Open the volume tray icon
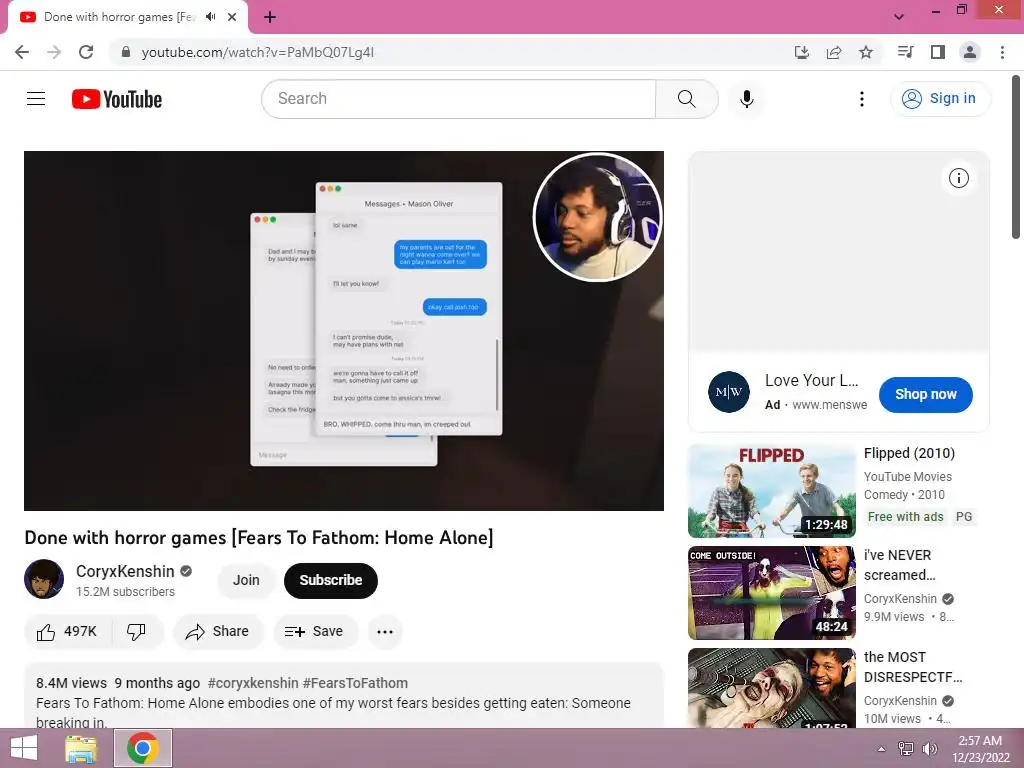 [x=929, y=749]
